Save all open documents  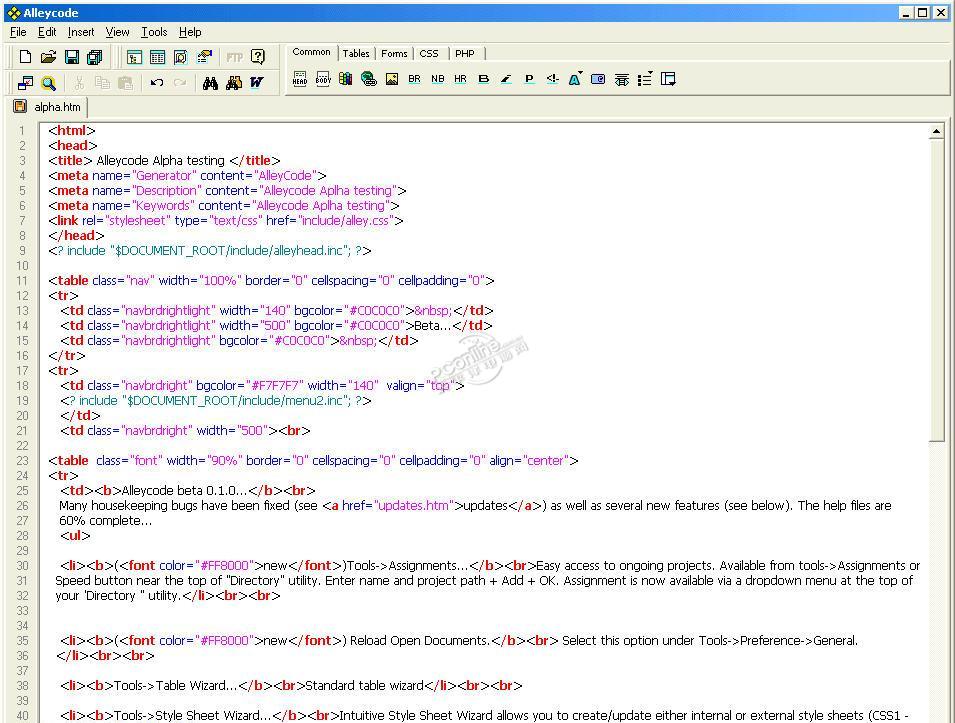[94, 57]
